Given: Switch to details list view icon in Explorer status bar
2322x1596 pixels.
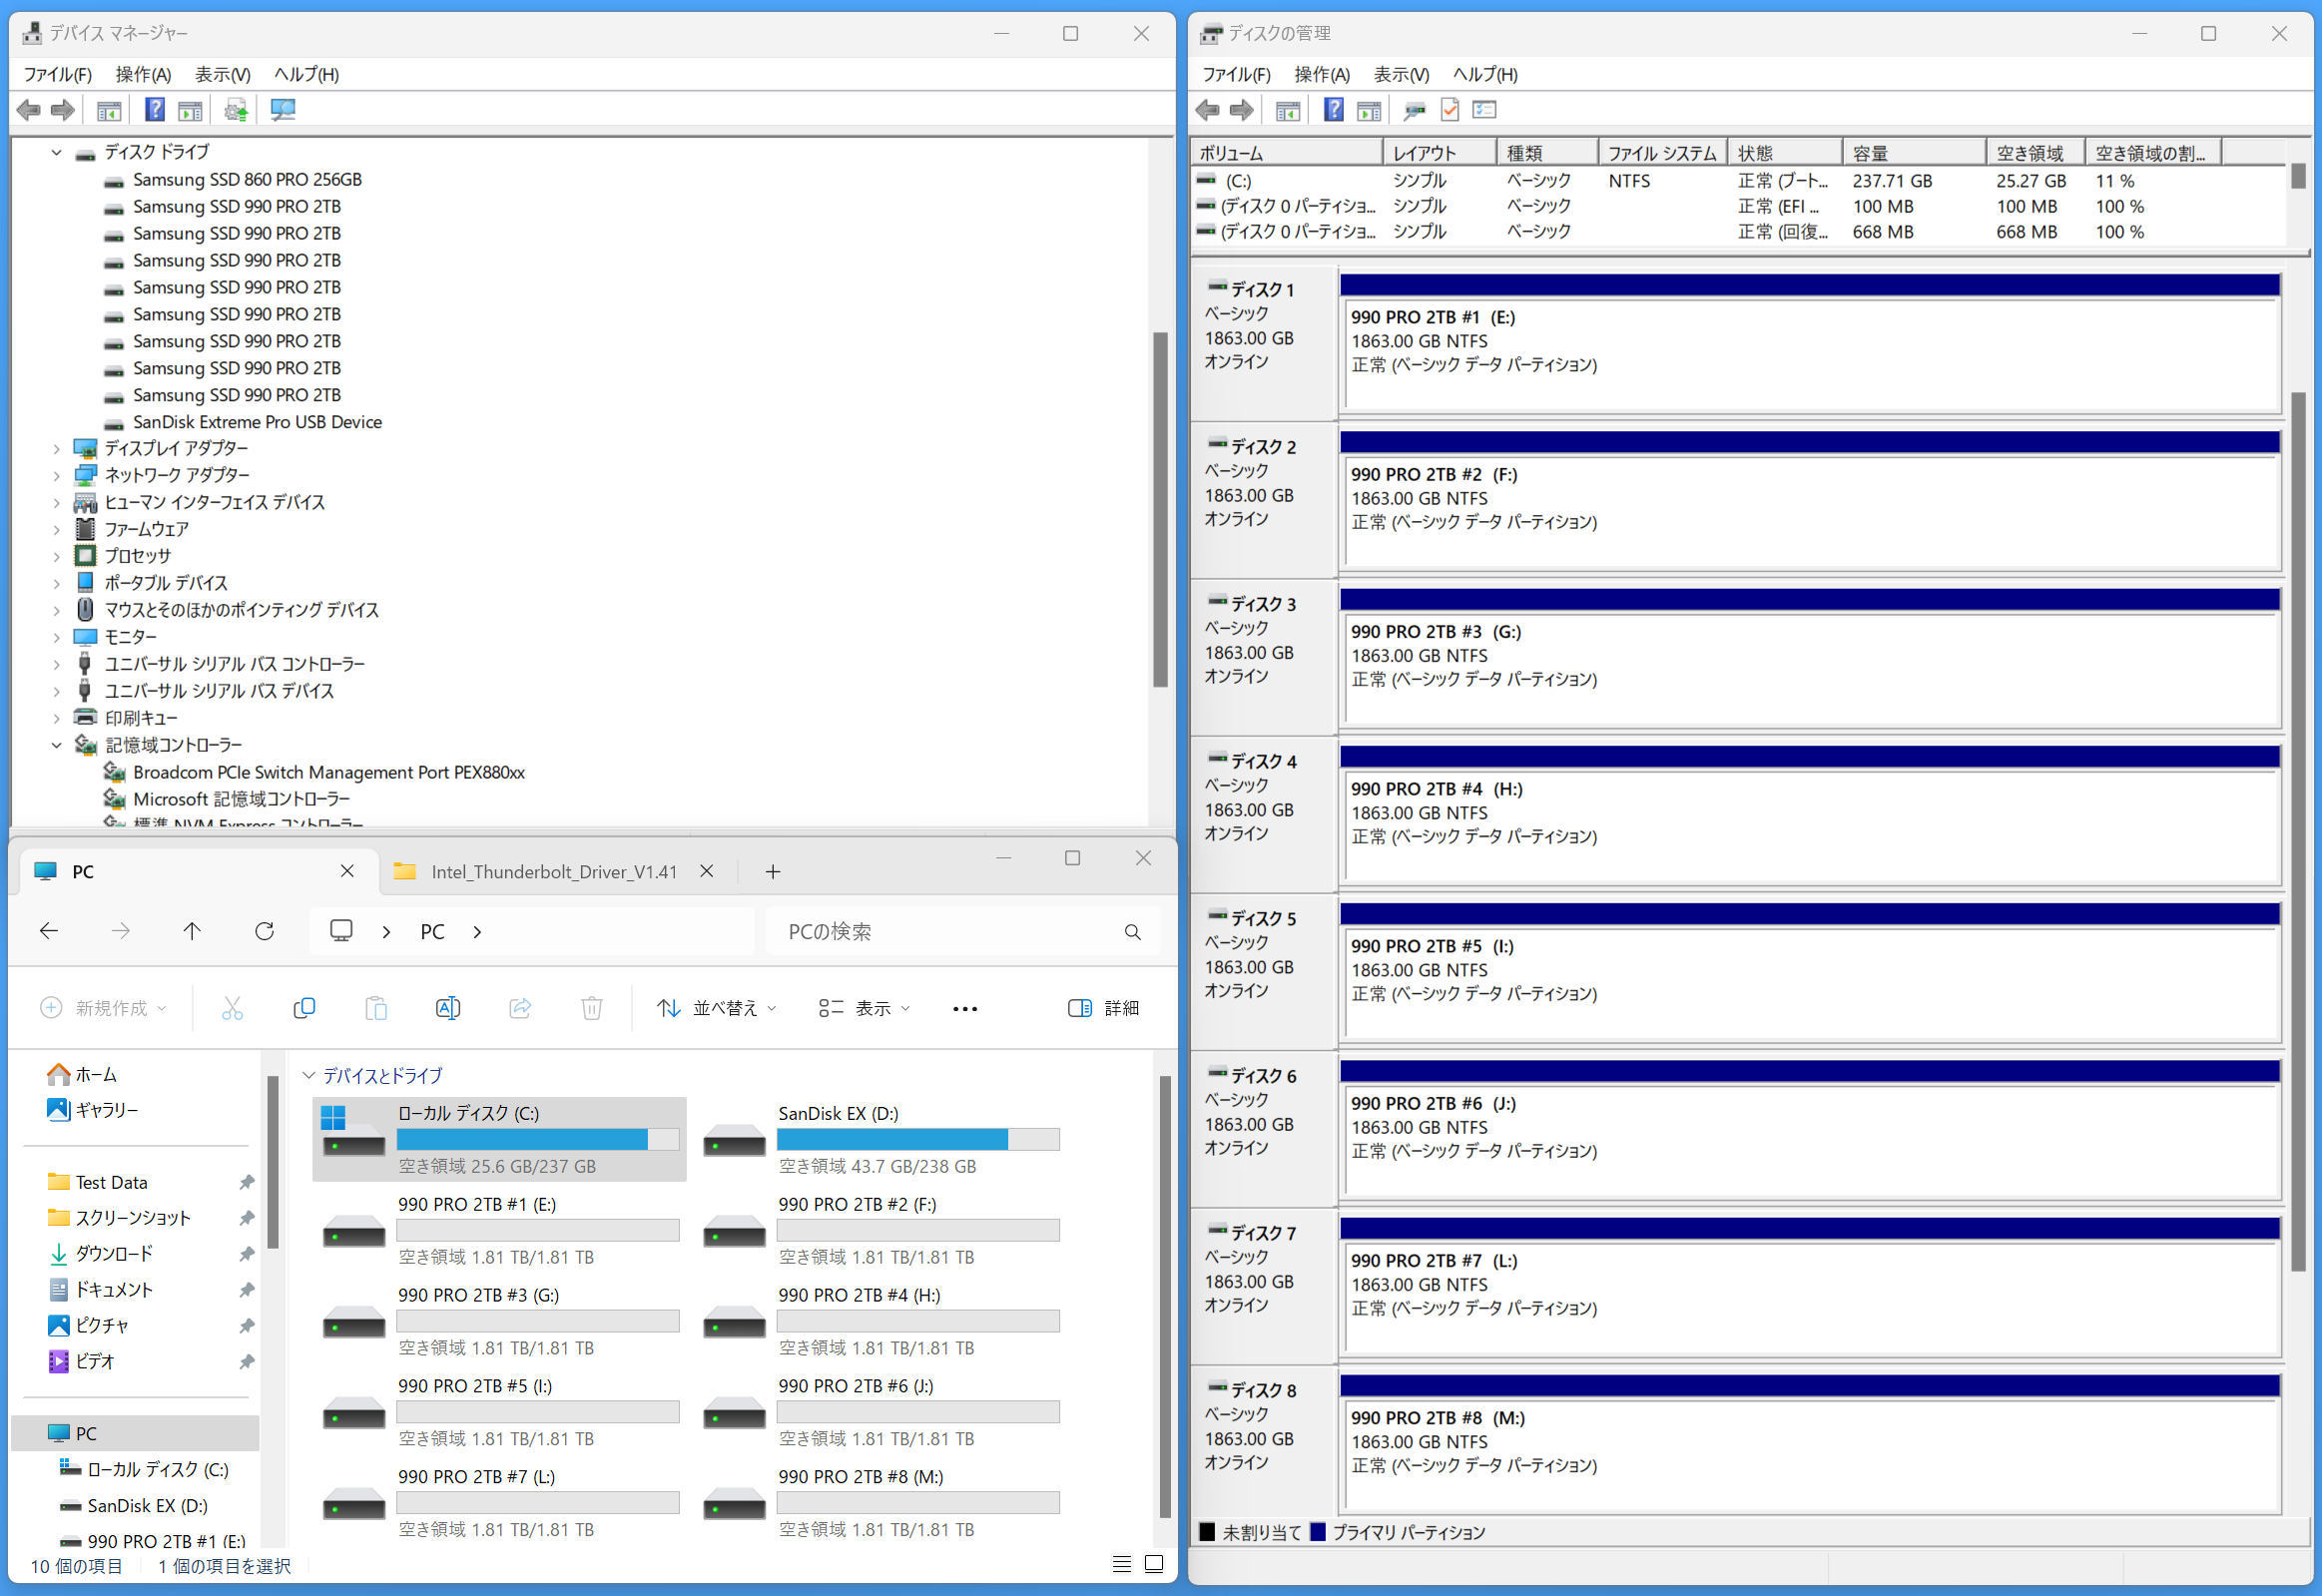Looking at the screenshot, I should [1122, 1564].
